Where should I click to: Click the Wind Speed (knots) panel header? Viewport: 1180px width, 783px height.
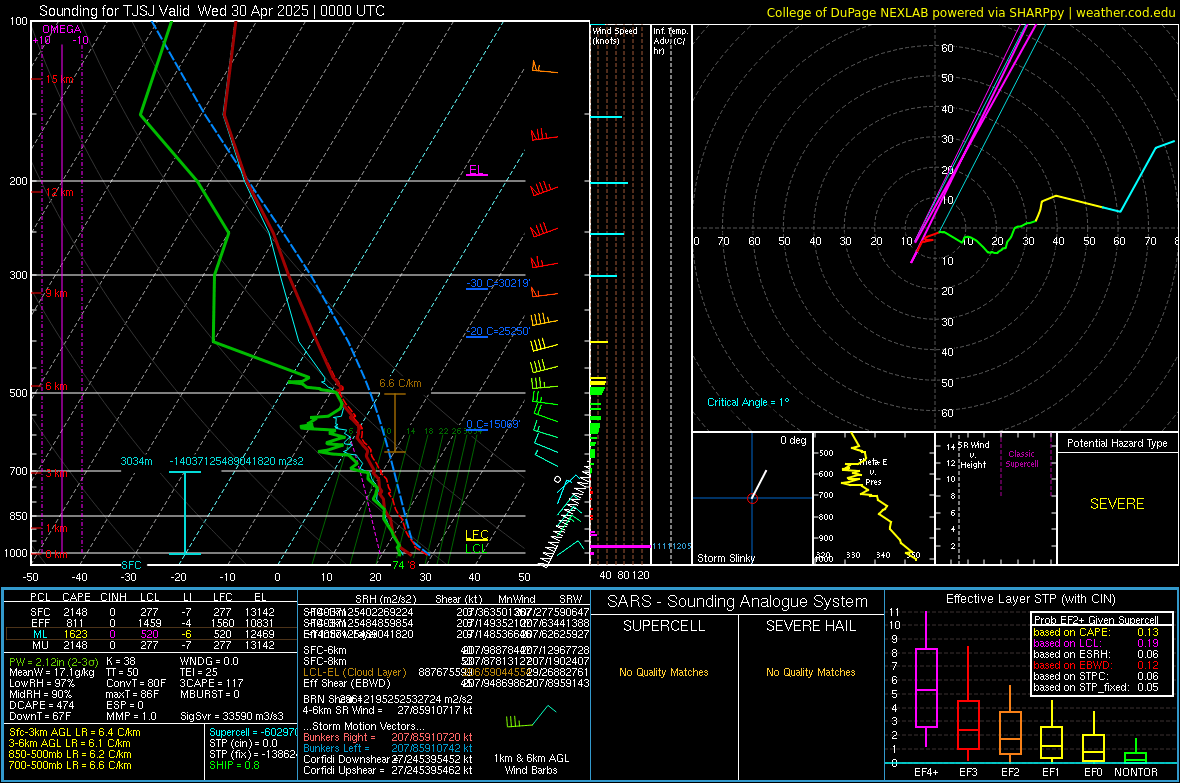(615, 35)
